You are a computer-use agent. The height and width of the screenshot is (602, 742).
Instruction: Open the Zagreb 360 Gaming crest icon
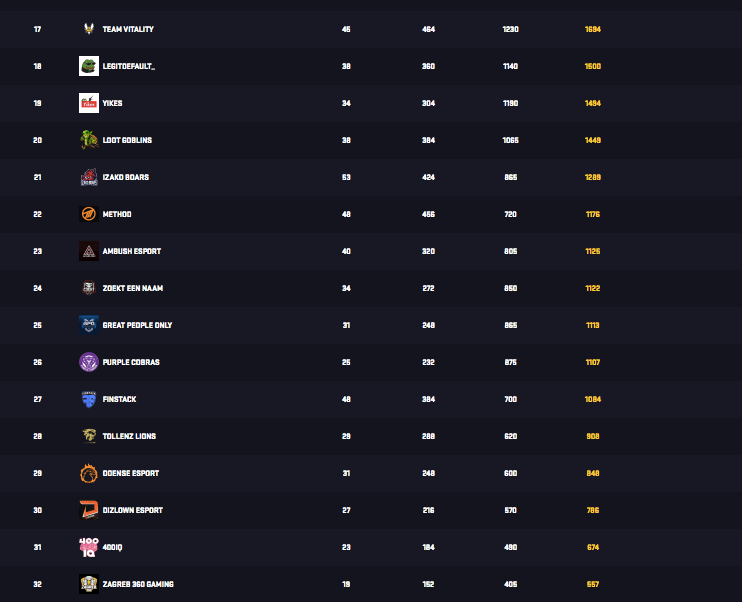88,584
